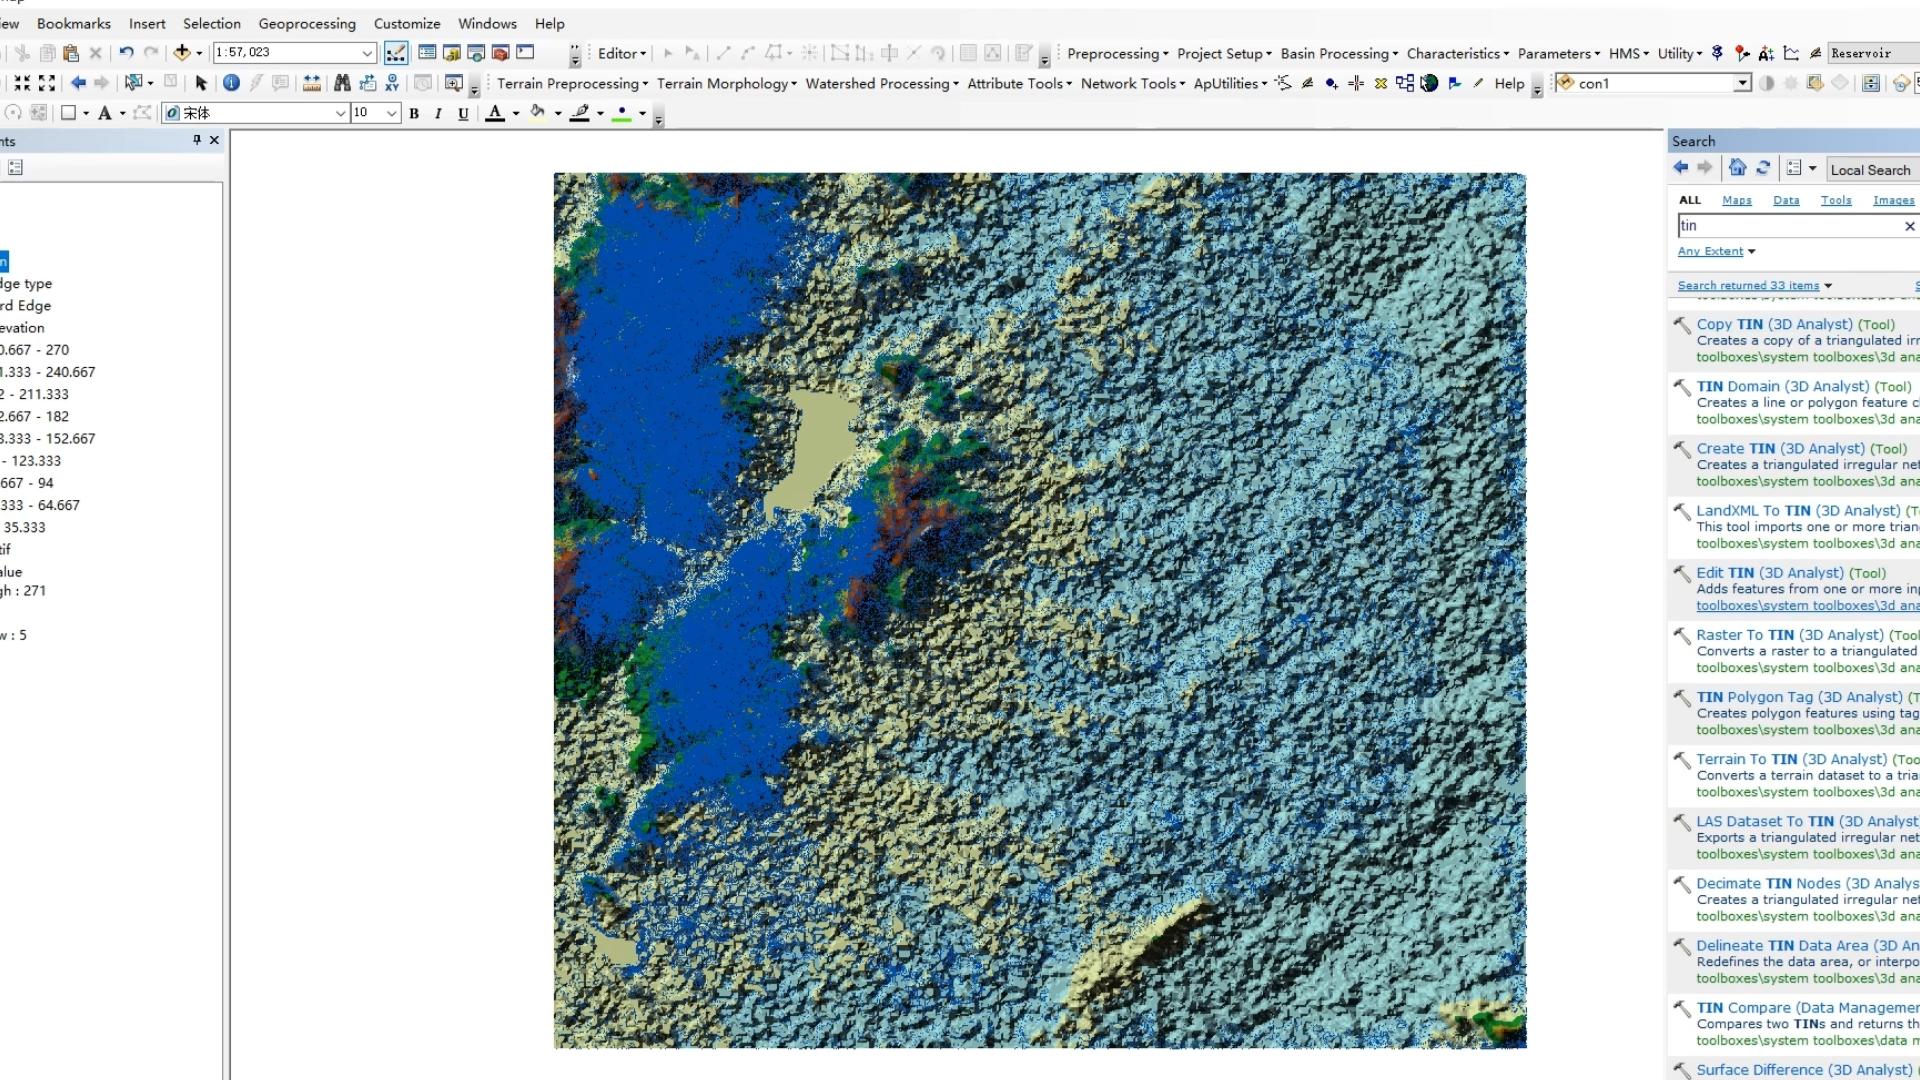Click the Fixed Zoom In icon
The width and height of the screenshot is (1920, 1080).
pos(22,83)
